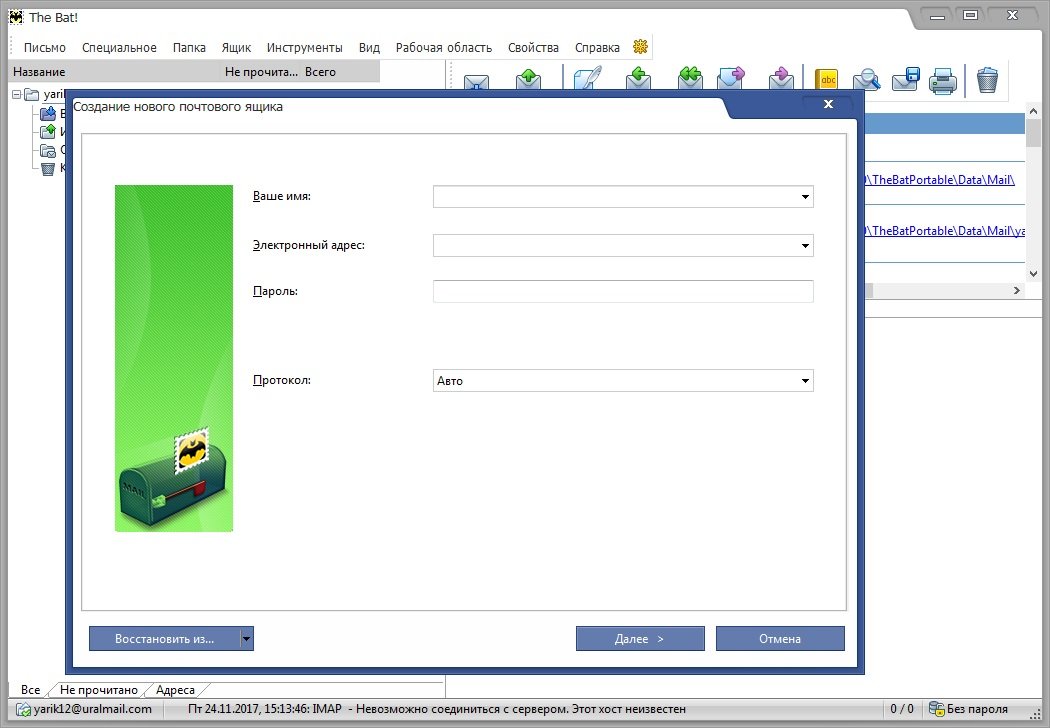Screen dimensions: 1050x728
Task: Click the Reply All double-arrow icon
Action: tap(689, 80)
